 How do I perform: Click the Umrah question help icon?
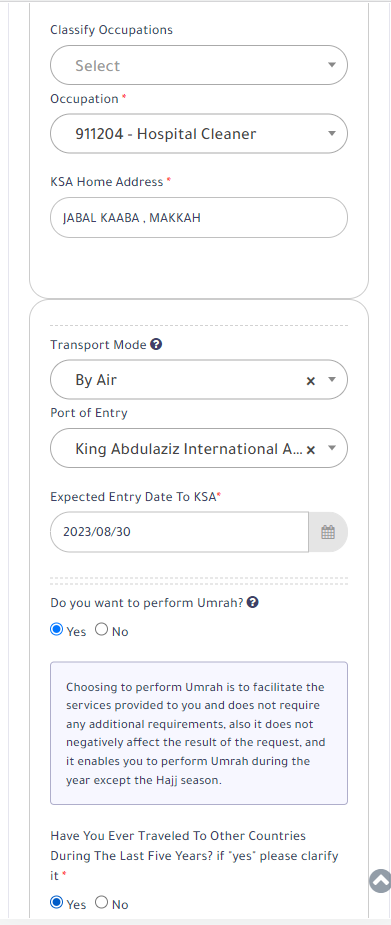coord(252,602)
